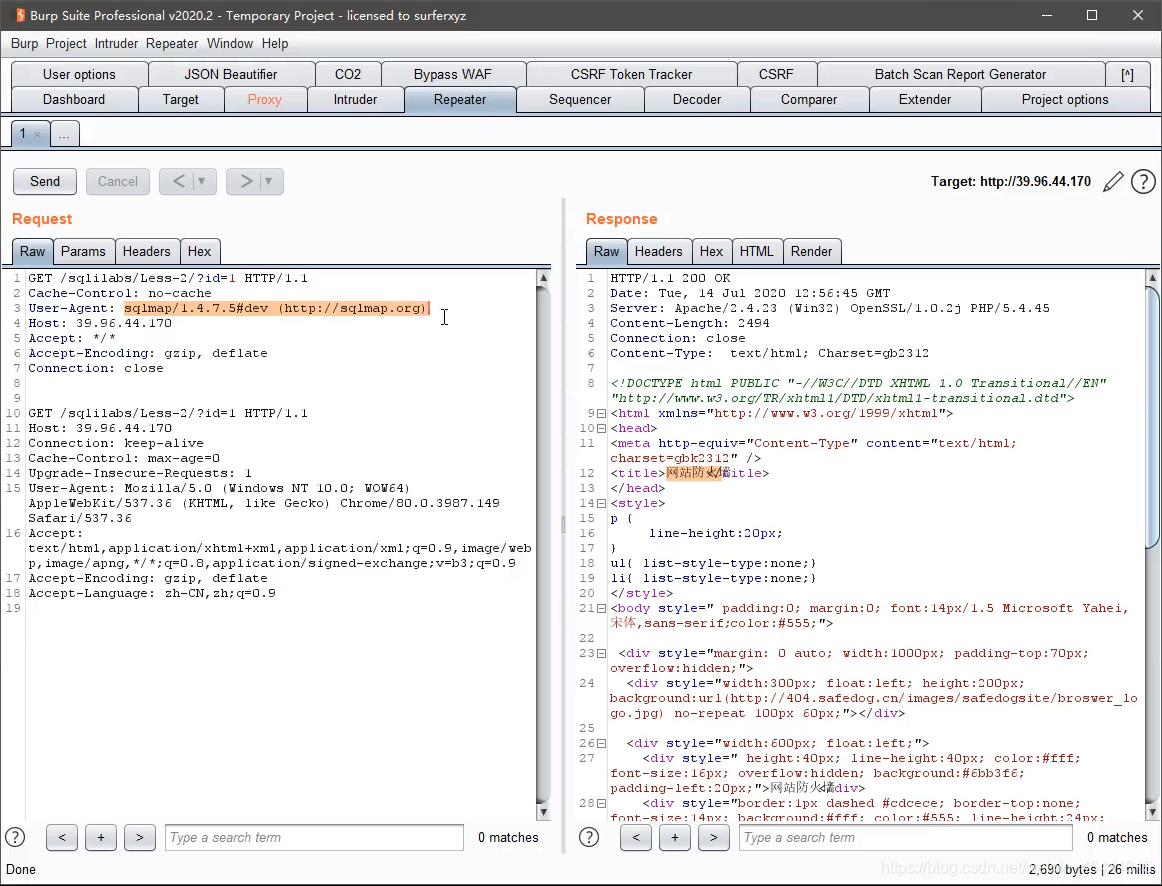Screen dimensions: 1162x886
Task: Open request search options plus button
Action: click(101, 837)
